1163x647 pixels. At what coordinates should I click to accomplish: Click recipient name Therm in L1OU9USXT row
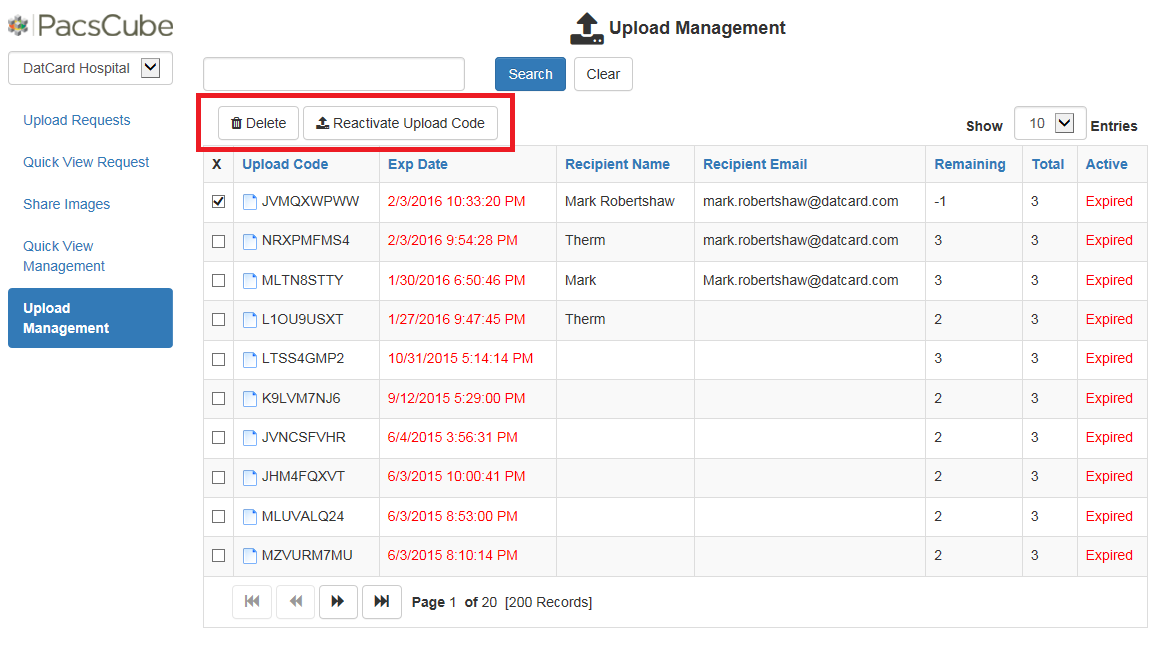point(585,320)
